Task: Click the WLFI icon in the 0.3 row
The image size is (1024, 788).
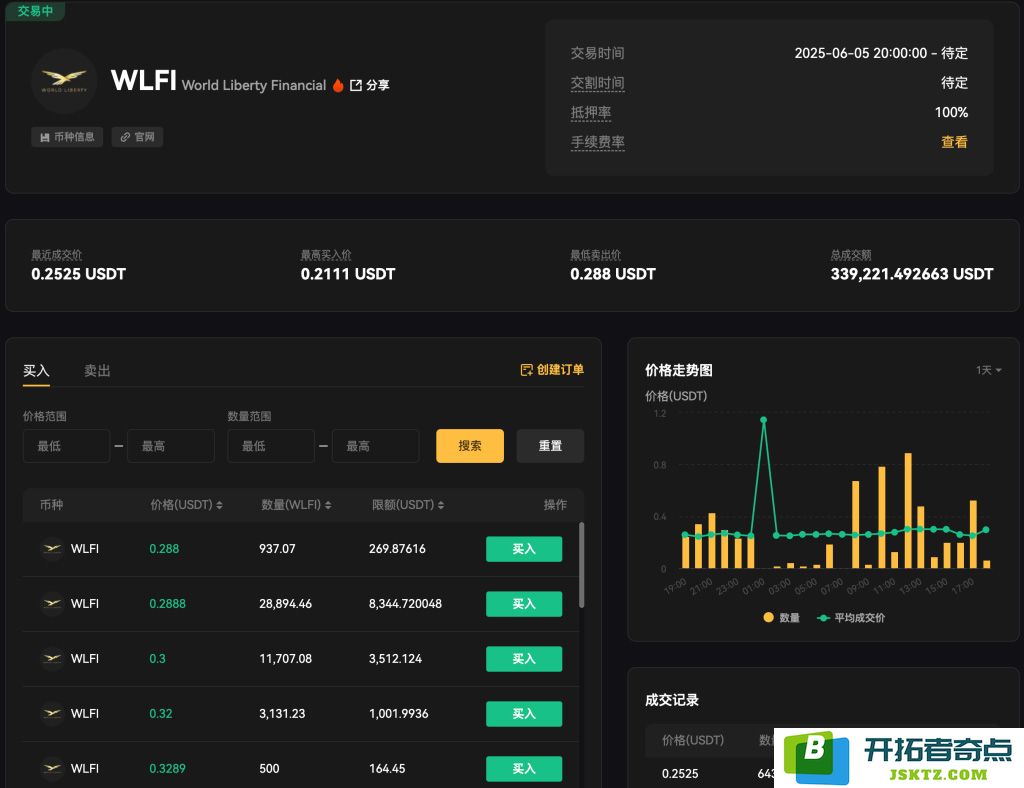Action: (52, 658)
